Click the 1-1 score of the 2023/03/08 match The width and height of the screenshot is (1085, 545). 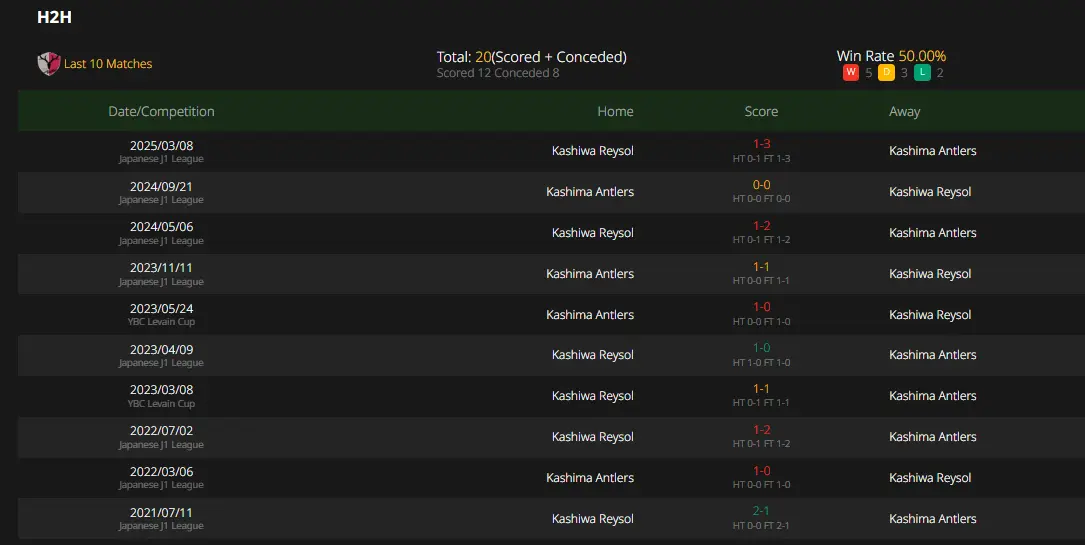(761, 389)
